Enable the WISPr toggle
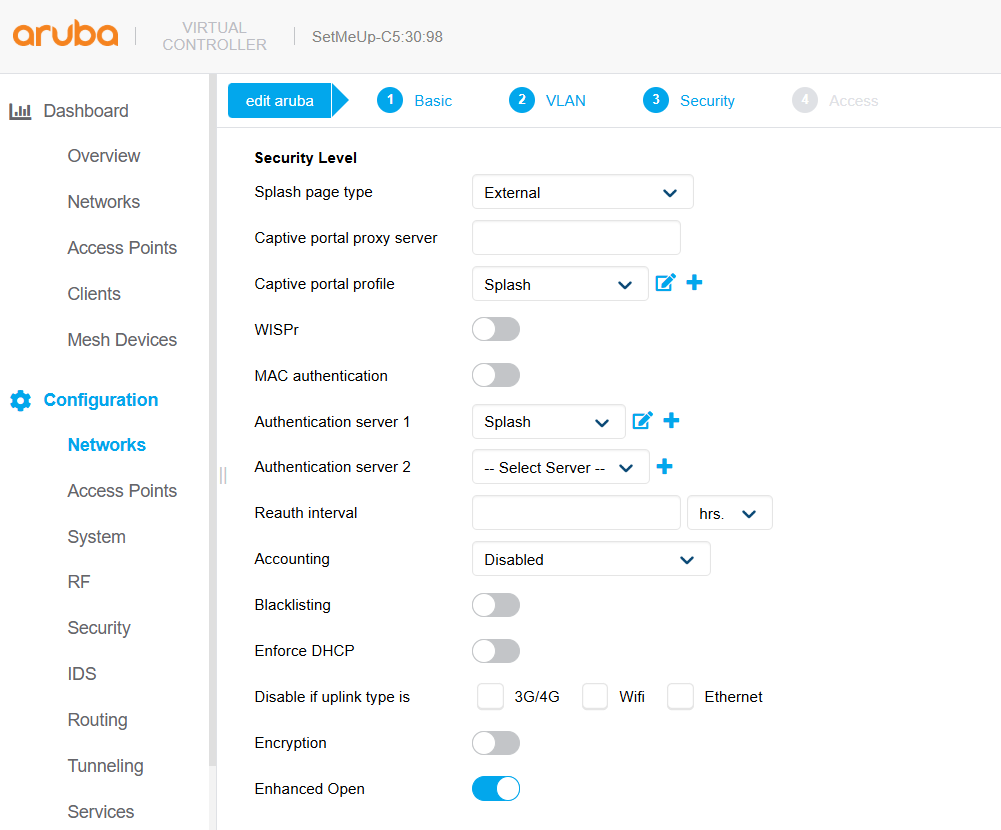The width and height of the screenshot is (1001, 830). (x=496, y=329)
